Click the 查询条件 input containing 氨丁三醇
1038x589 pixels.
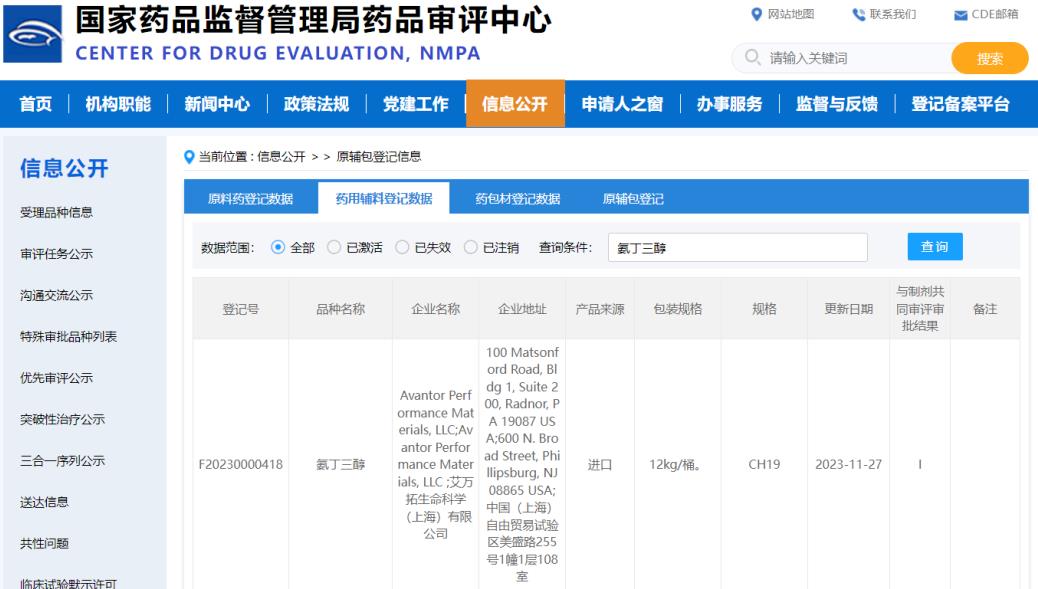(737, 248)
